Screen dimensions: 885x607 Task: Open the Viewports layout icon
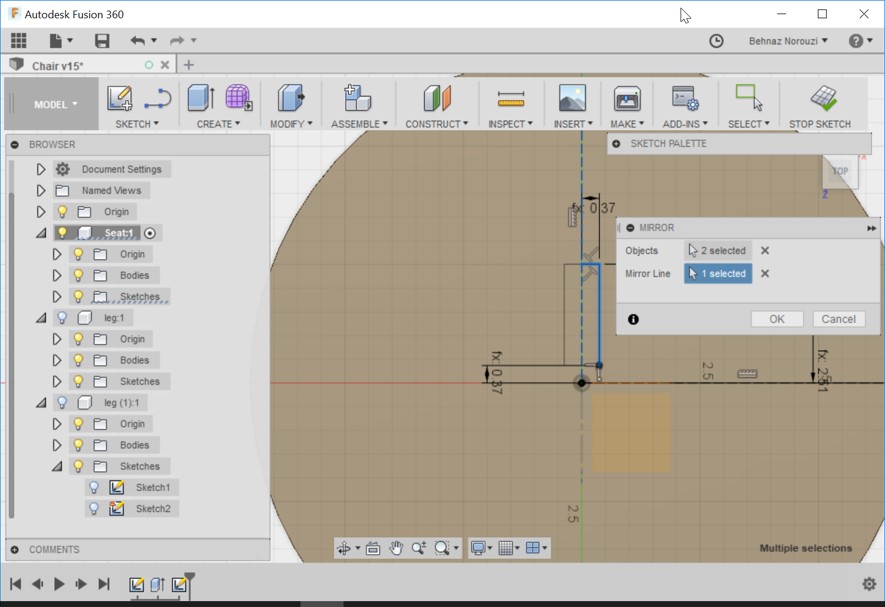[x=532, y=548]
